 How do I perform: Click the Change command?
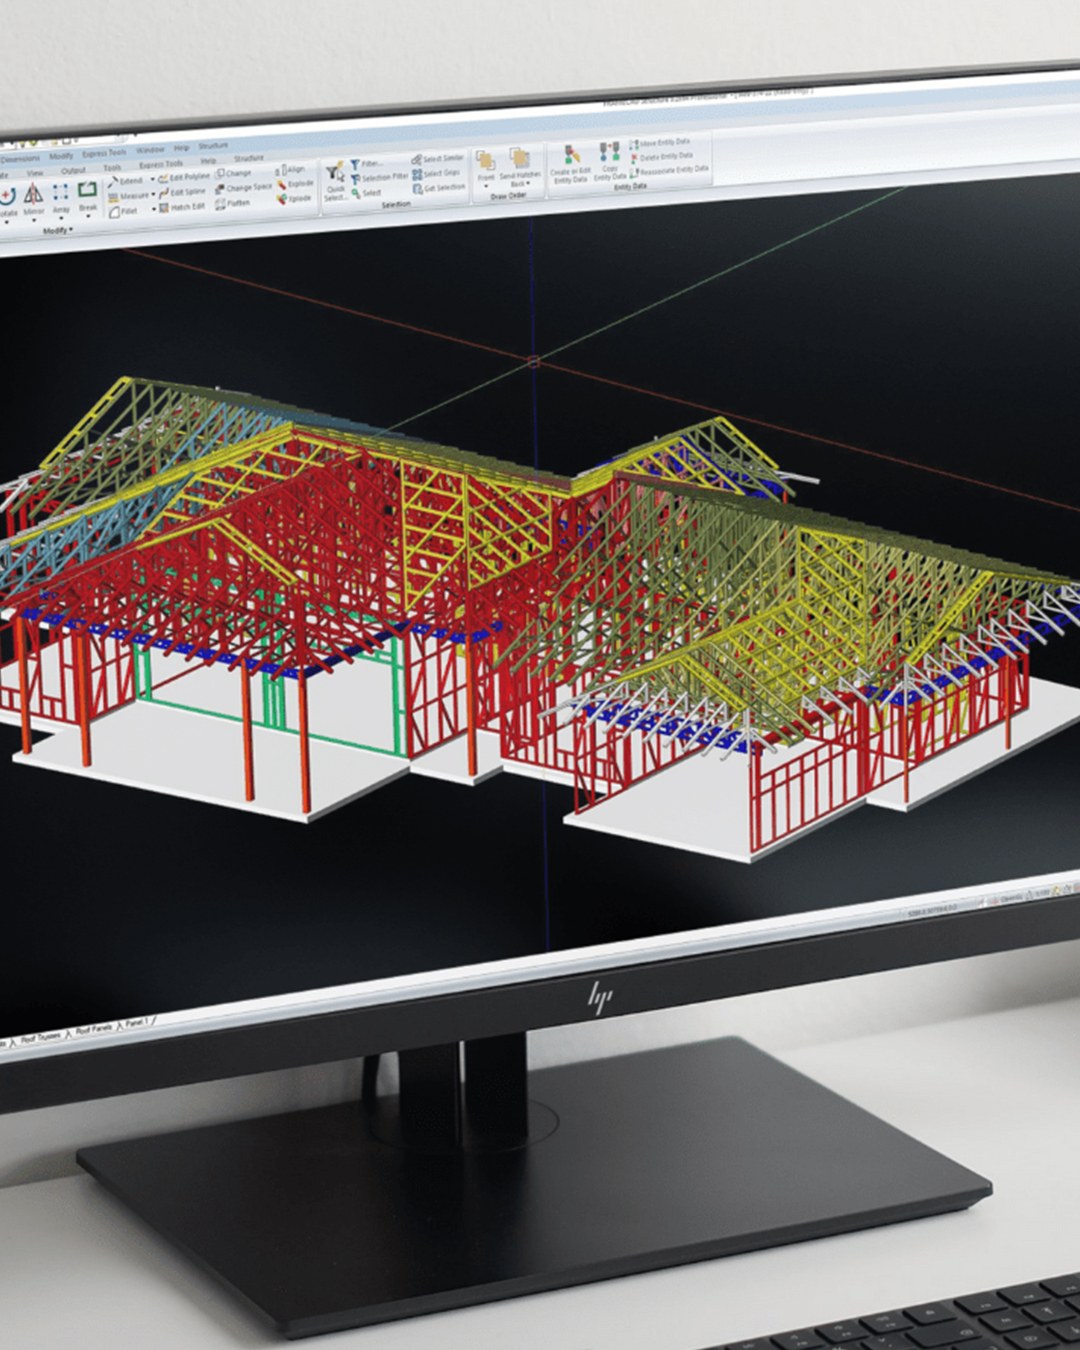point(233,173)
